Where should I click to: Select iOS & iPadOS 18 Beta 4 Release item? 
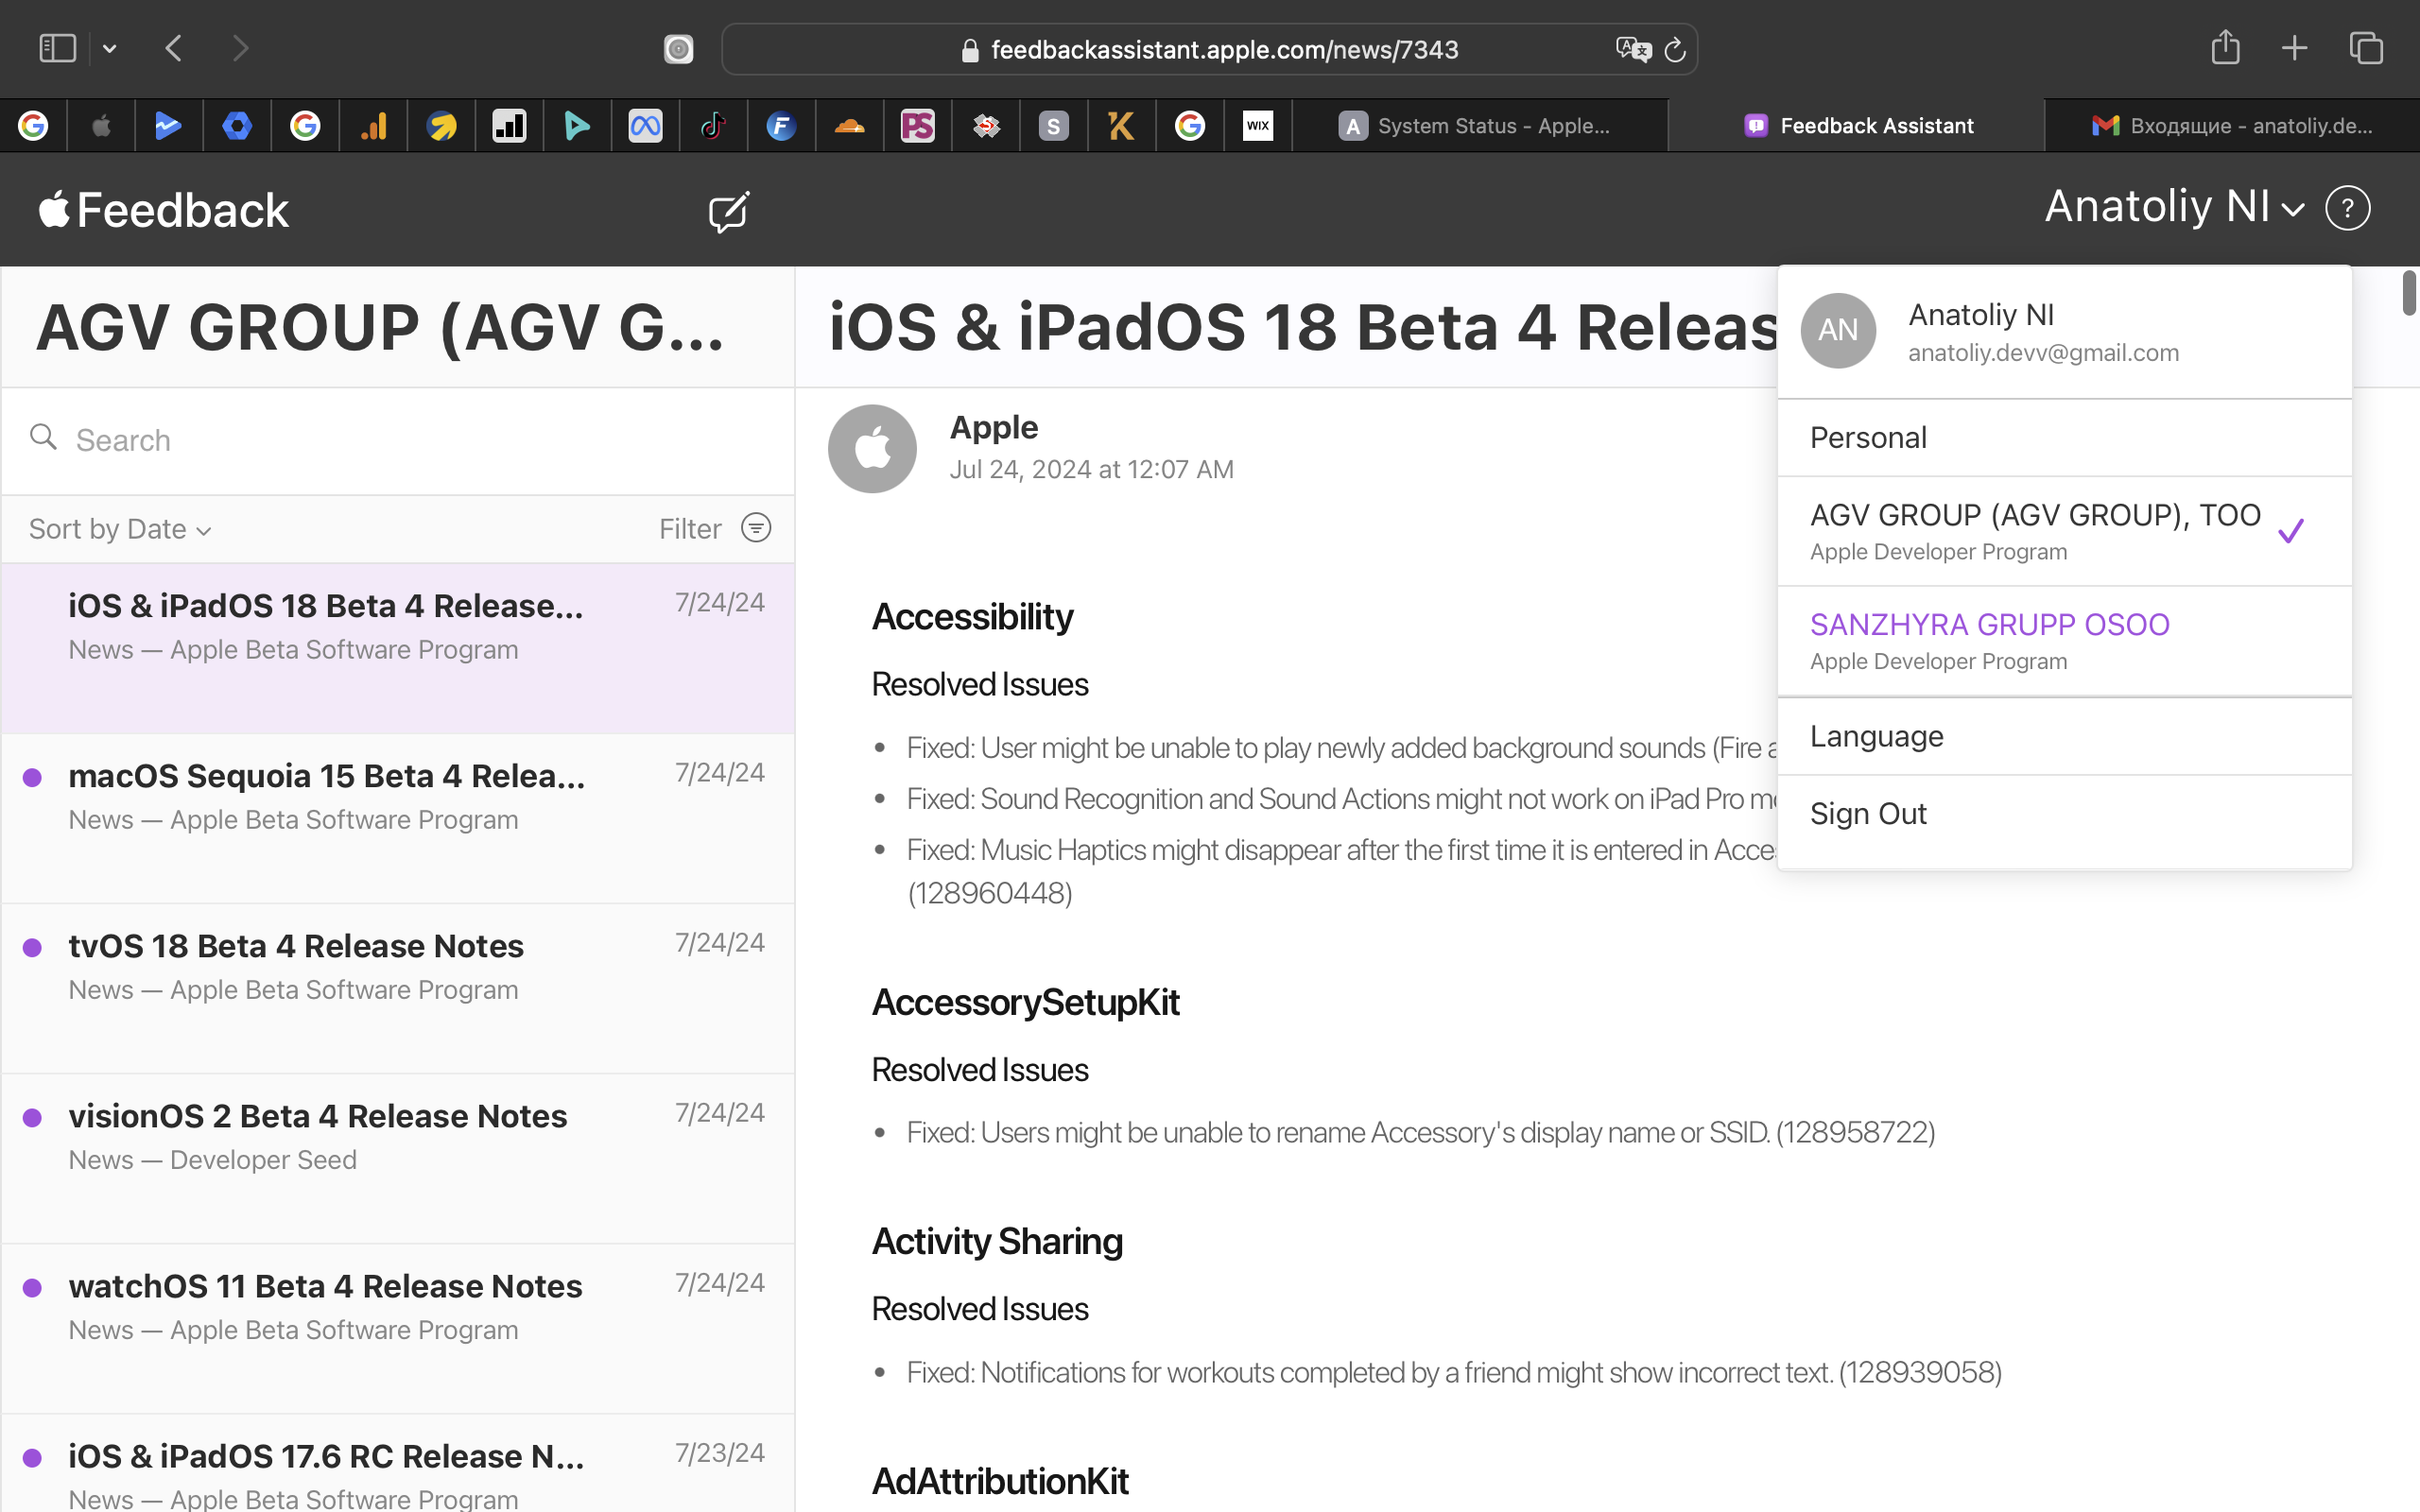point(398,648)
